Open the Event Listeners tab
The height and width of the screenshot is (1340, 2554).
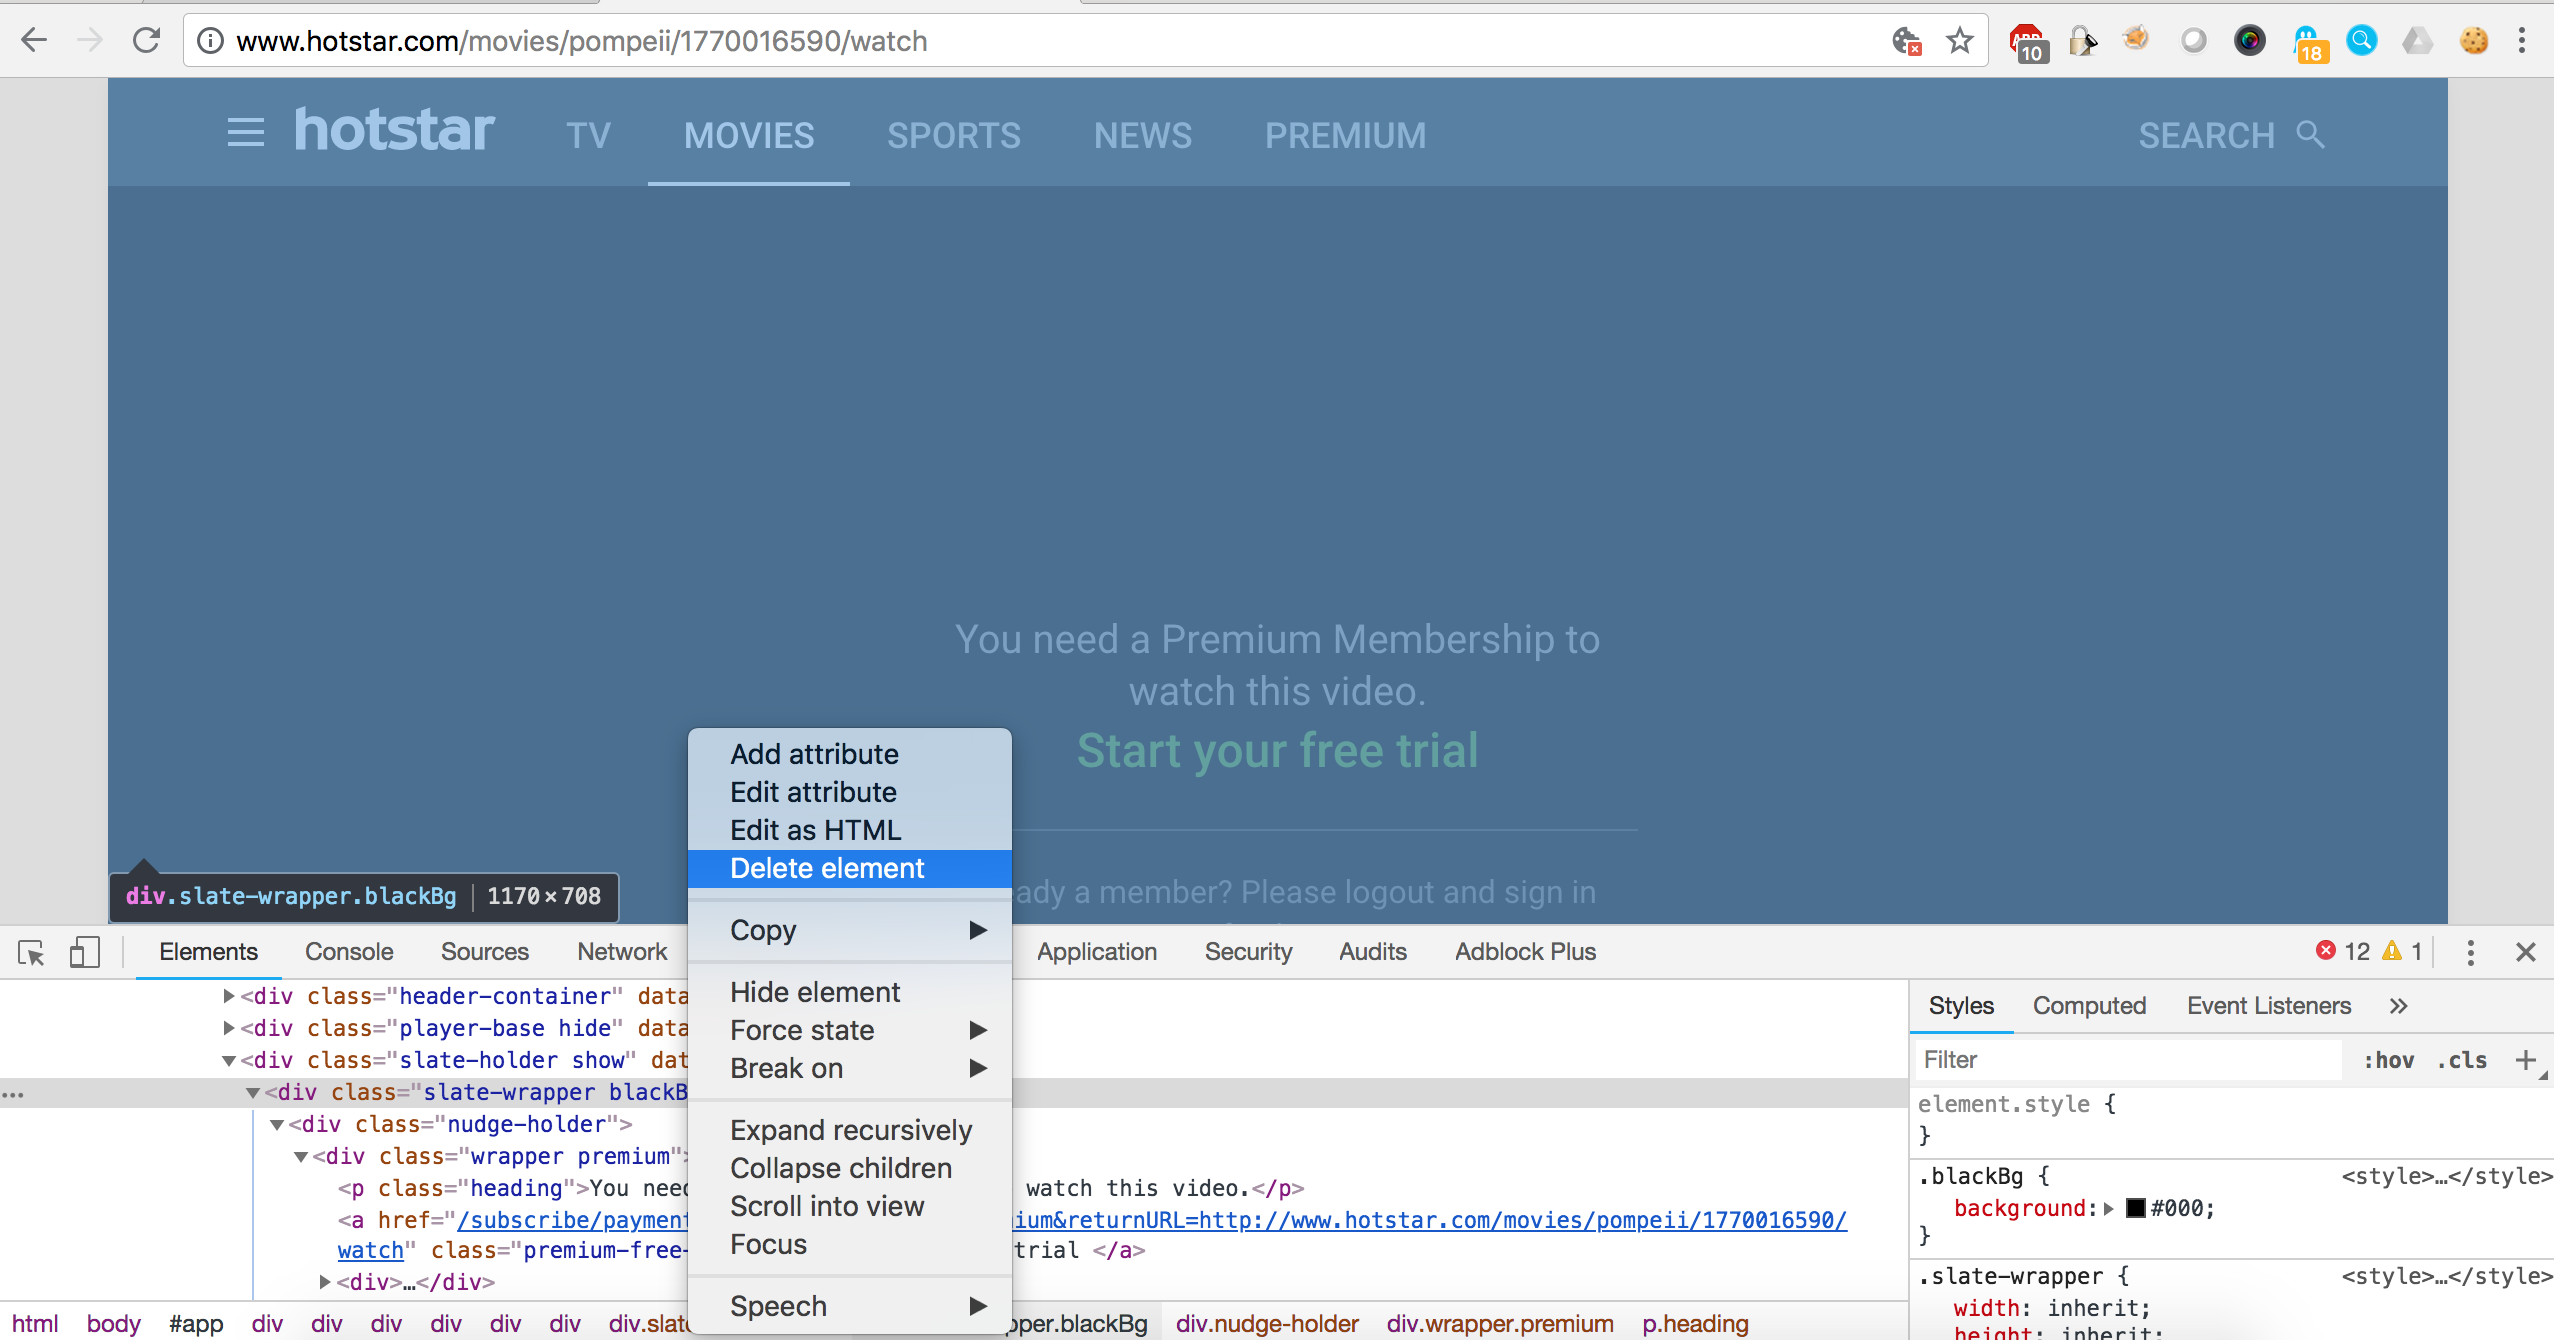click(2268, 1006)
